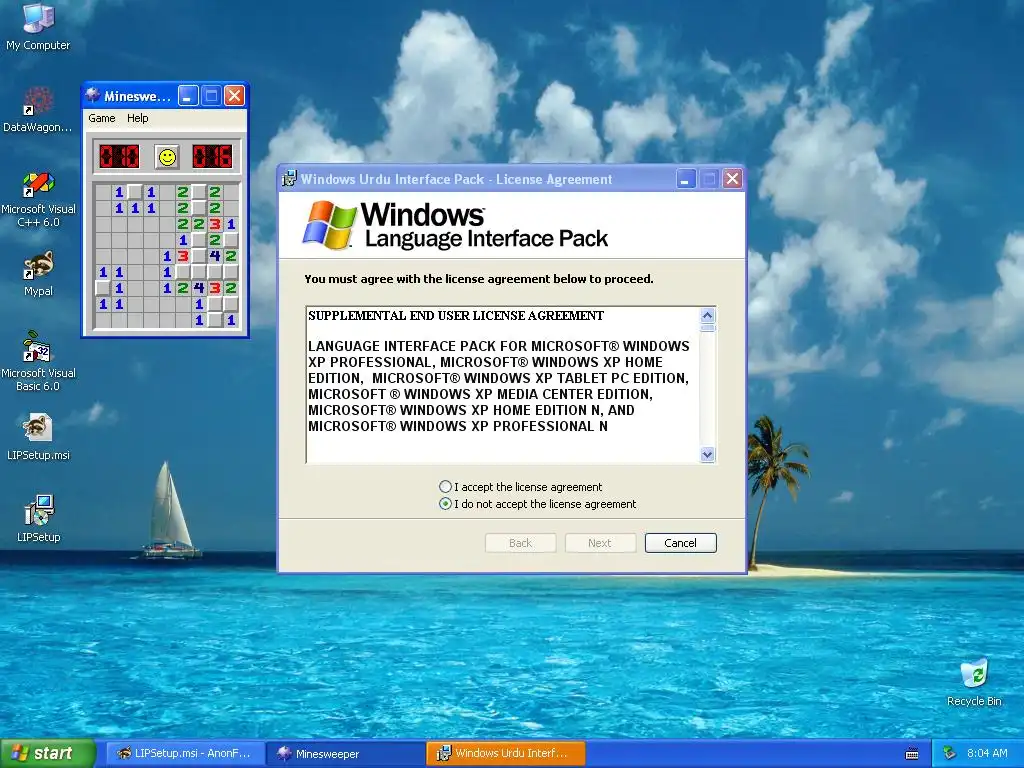Click the keyboard icon in system tray
The image size is (1024, 768).
point(912,754)
